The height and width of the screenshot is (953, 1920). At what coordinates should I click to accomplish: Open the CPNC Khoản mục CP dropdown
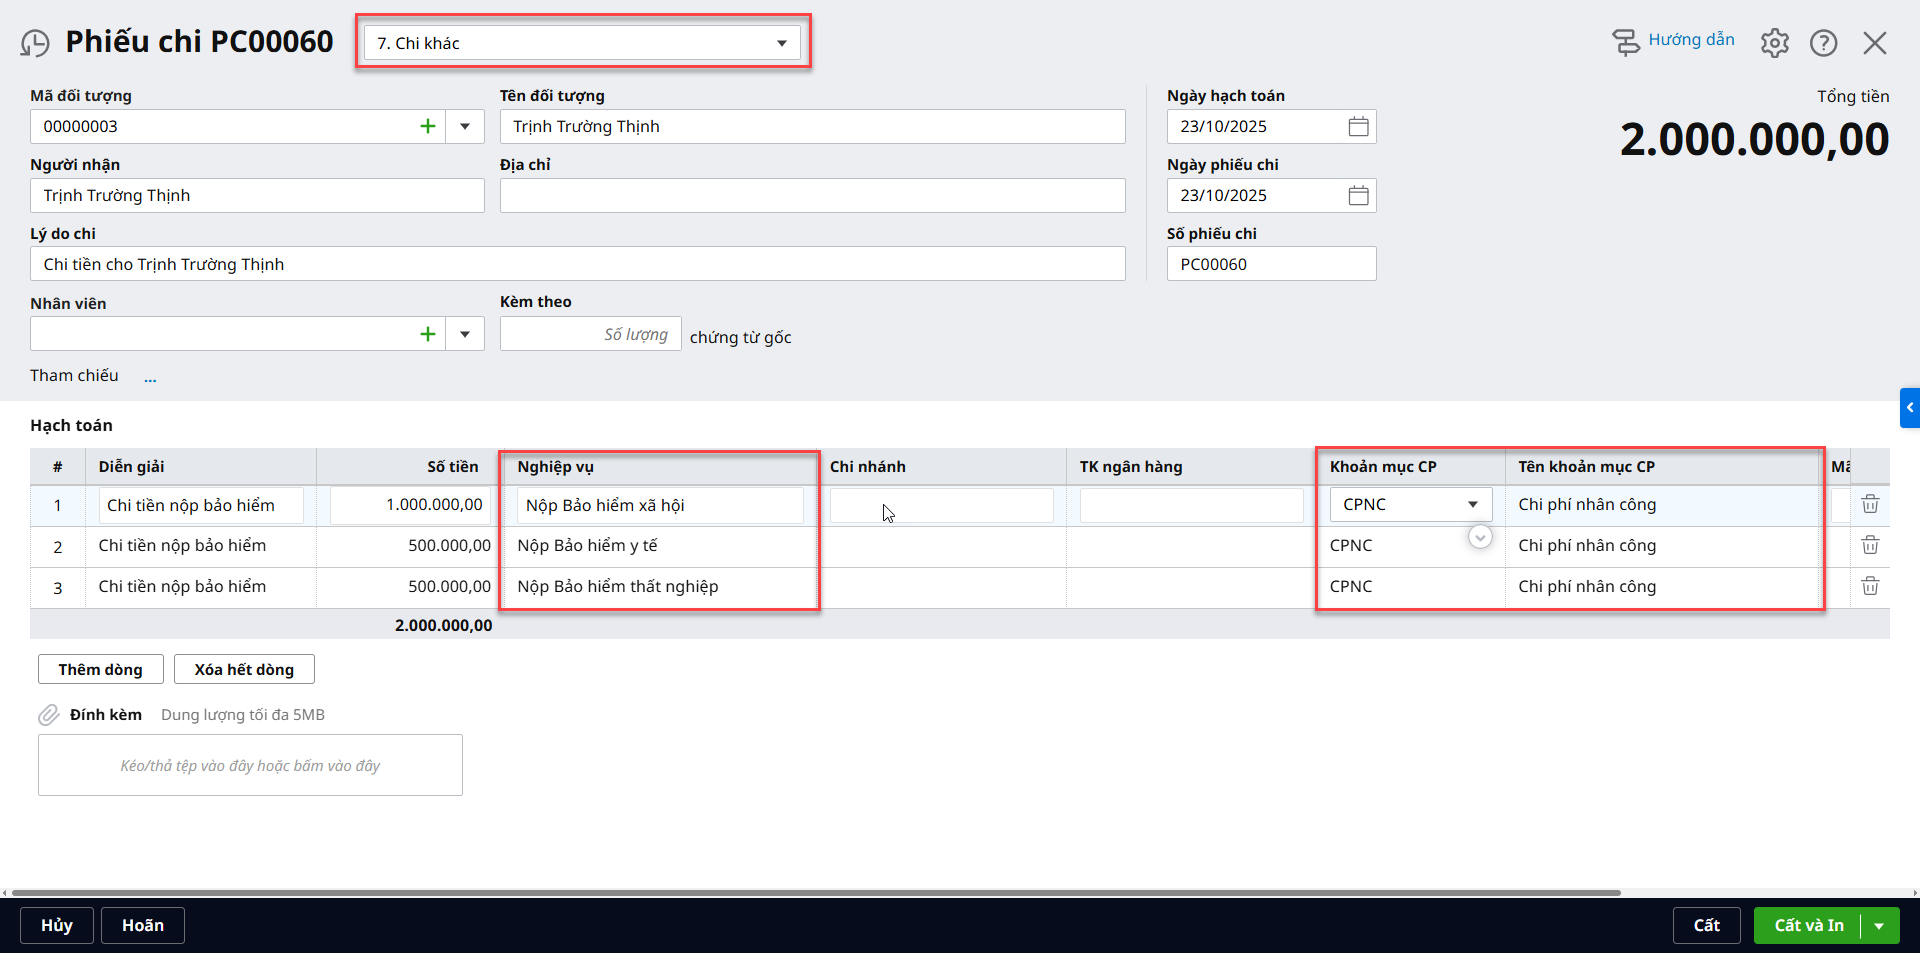pos(1472,504)
